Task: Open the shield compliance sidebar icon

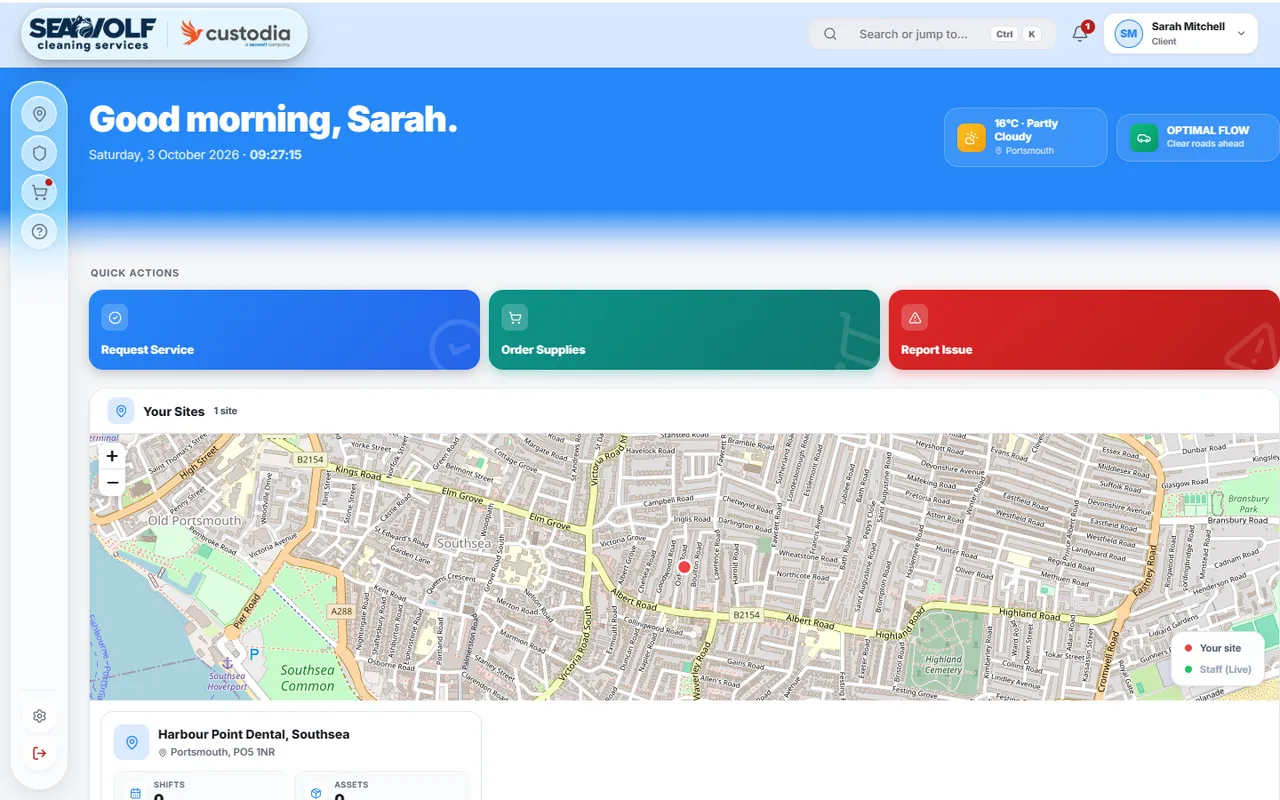Action: [39, 153]
